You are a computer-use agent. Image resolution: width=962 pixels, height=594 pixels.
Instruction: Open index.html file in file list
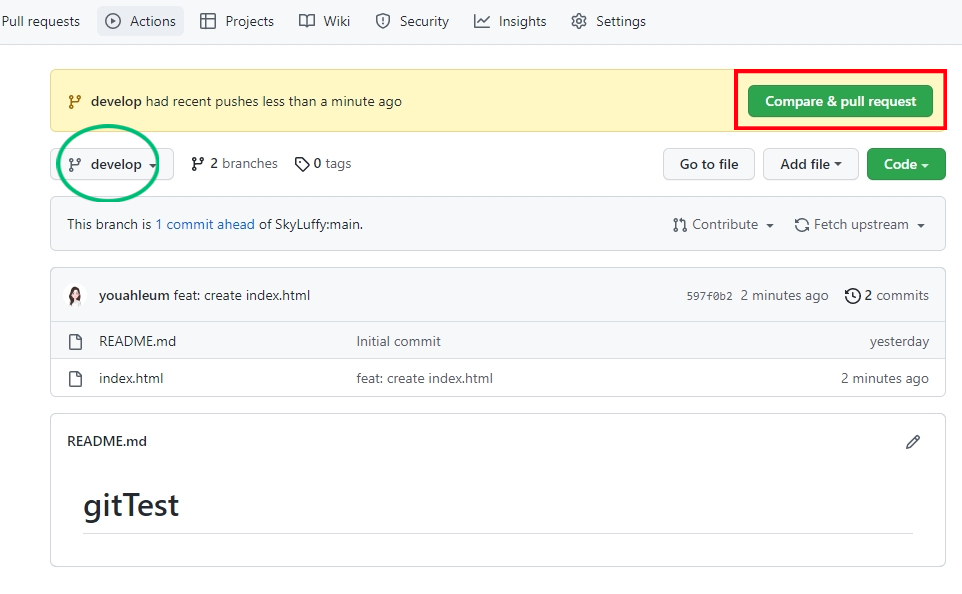pos(131,379)
